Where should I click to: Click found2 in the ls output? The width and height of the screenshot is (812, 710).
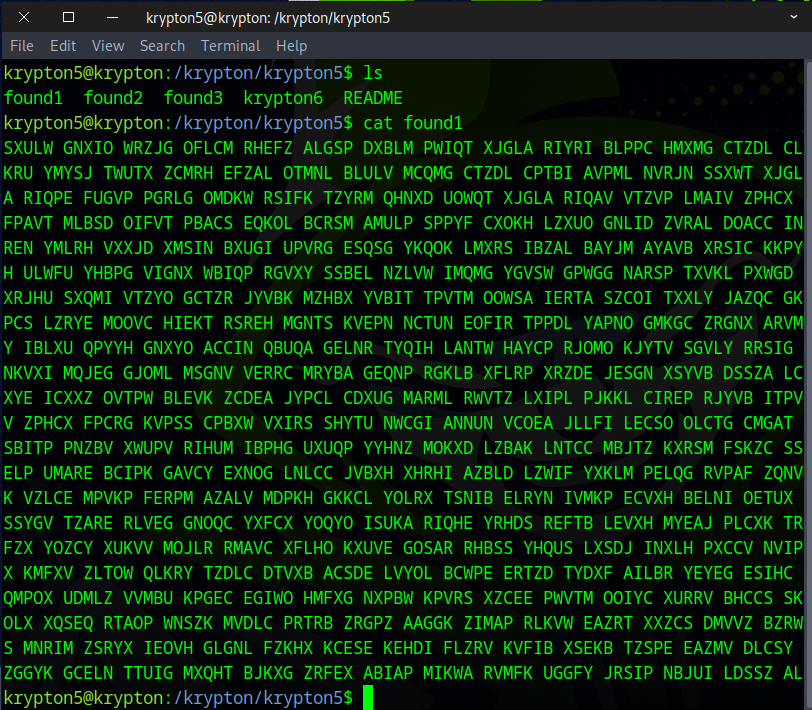point(113,98)
